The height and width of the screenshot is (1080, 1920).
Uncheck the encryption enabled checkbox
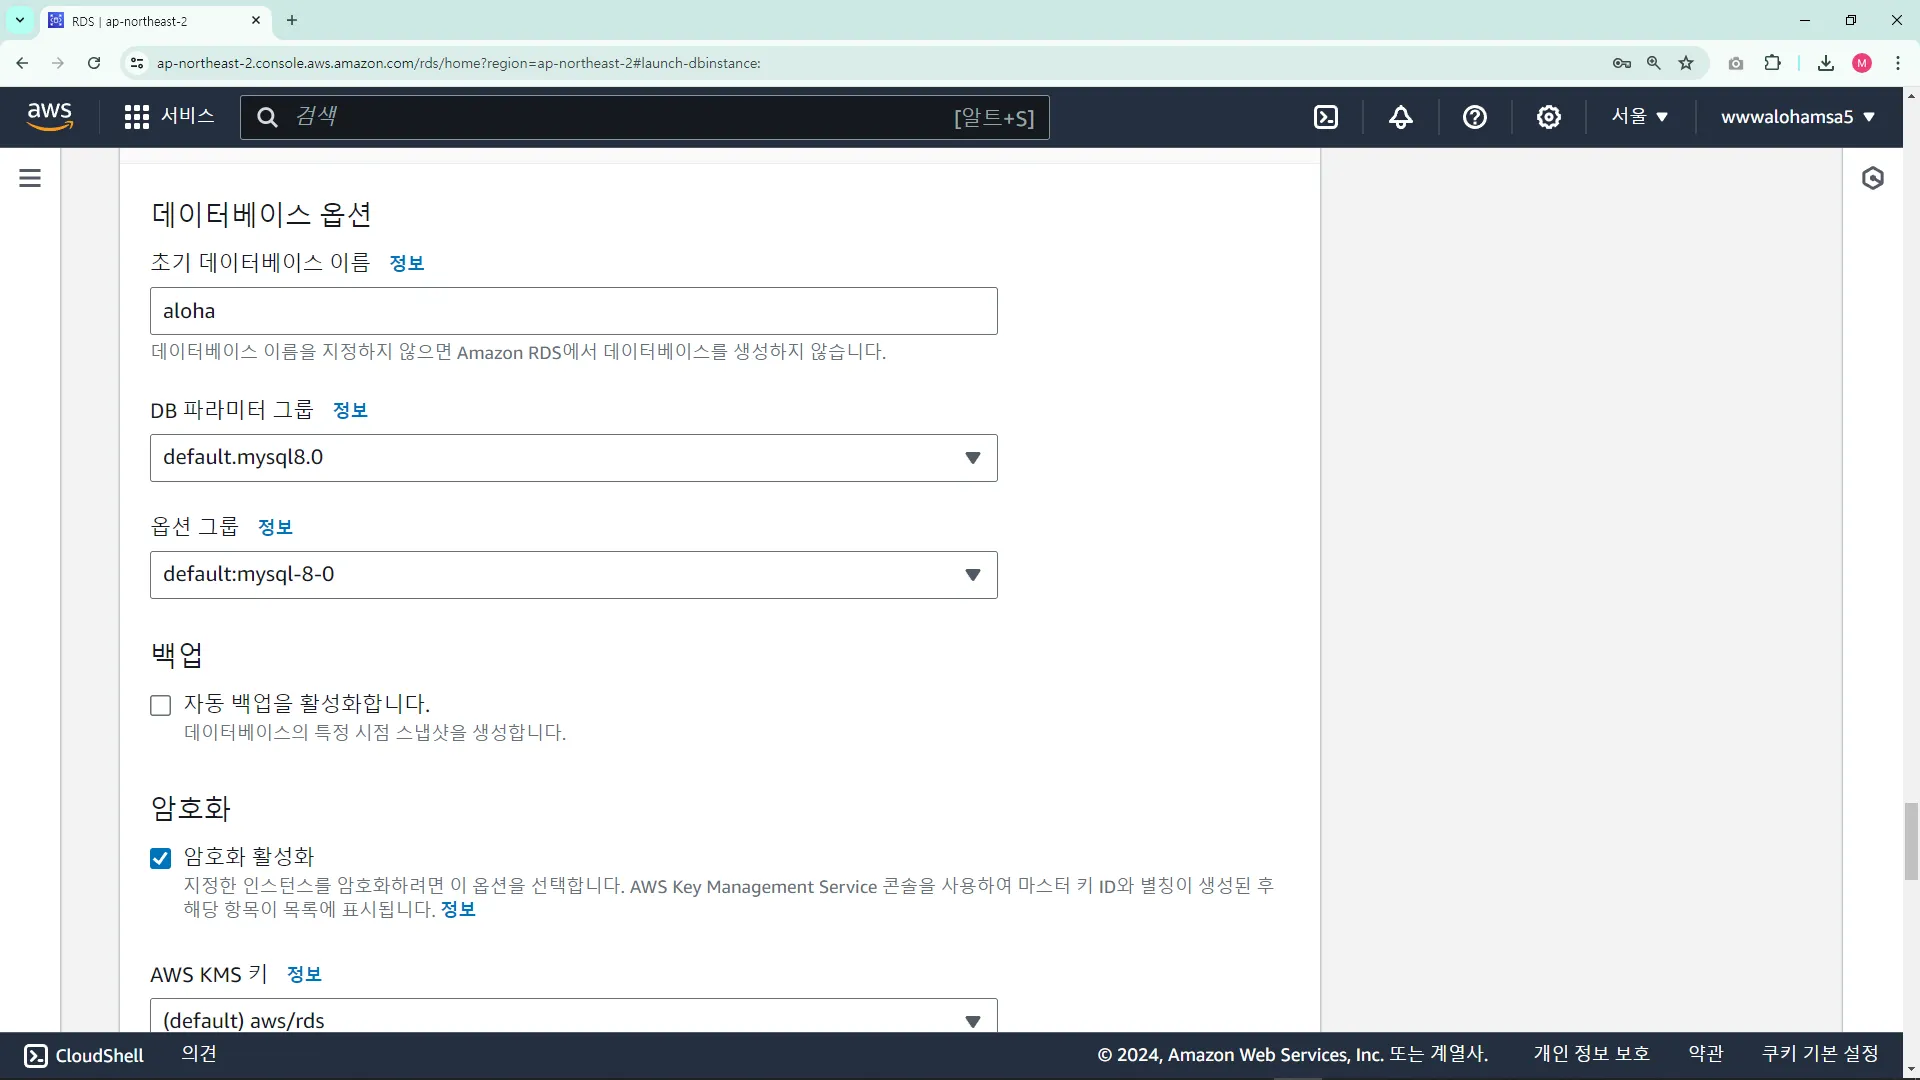coord(160,858)
